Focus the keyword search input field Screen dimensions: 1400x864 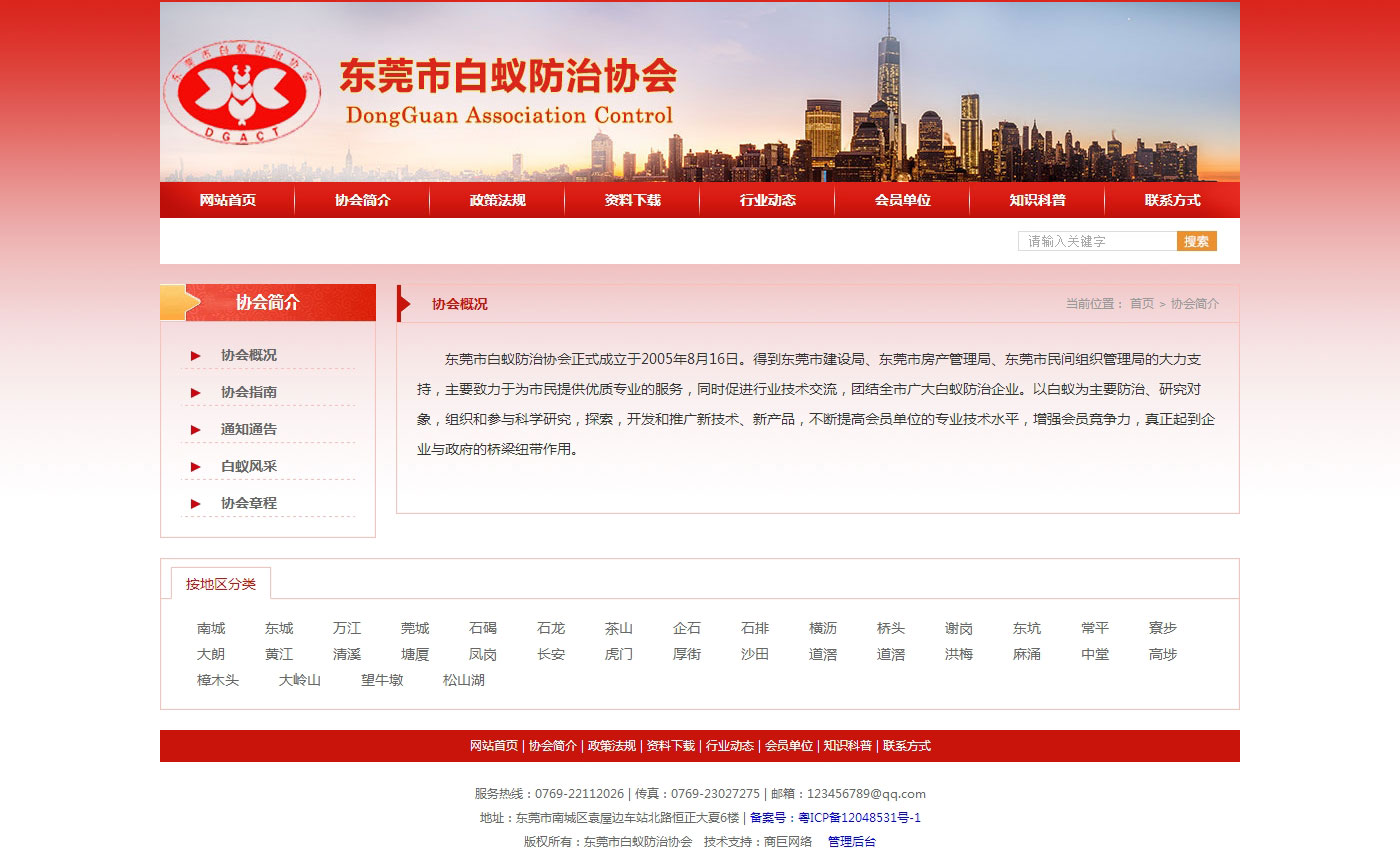1097,241
